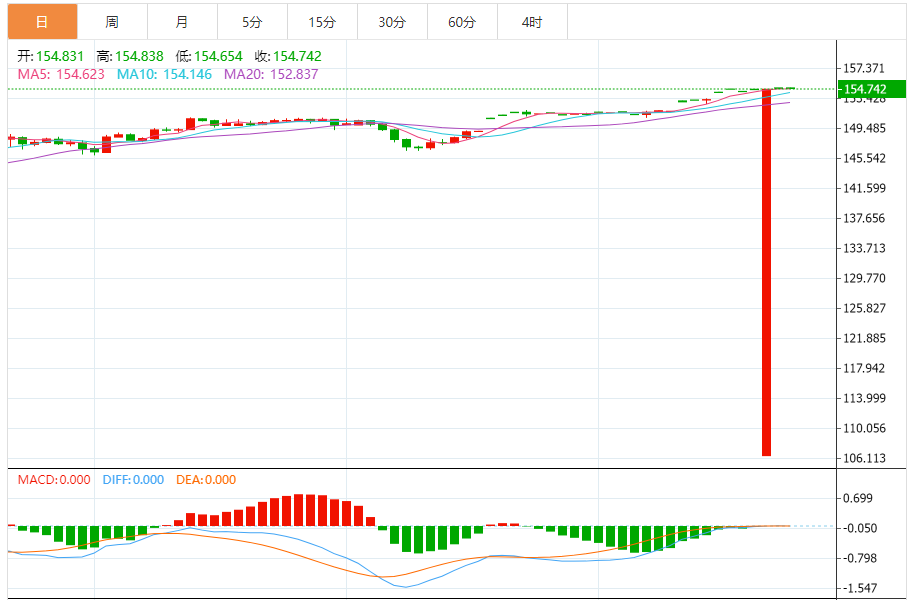Screen dimensions: 914x600
Task: Switch to the 5分 interval tab
Action: tap(252, 22)
